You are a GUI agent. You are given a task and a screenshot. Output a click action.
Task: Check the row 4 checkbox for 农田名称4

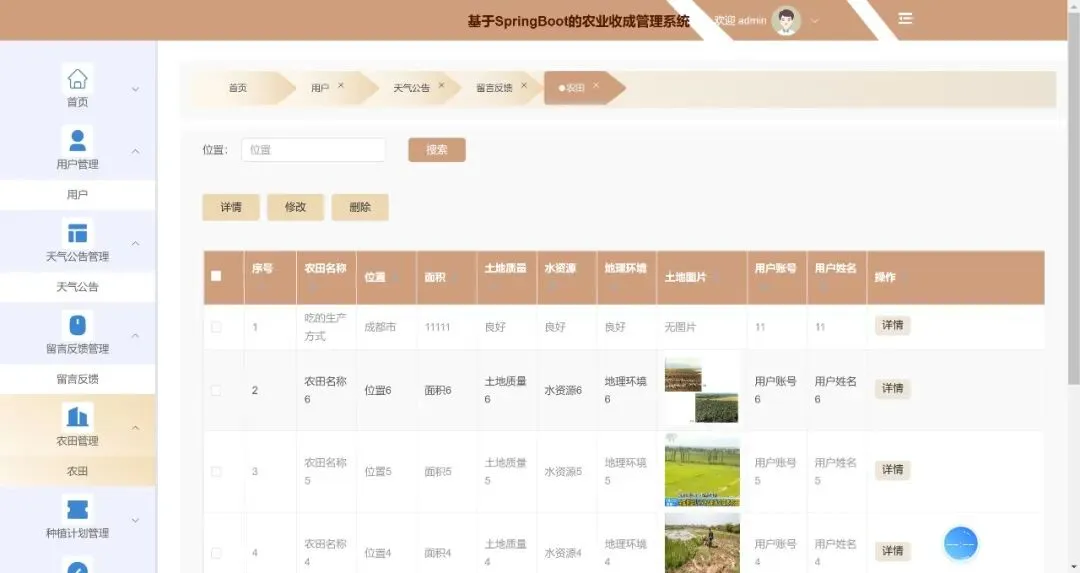tap(216, 553)
